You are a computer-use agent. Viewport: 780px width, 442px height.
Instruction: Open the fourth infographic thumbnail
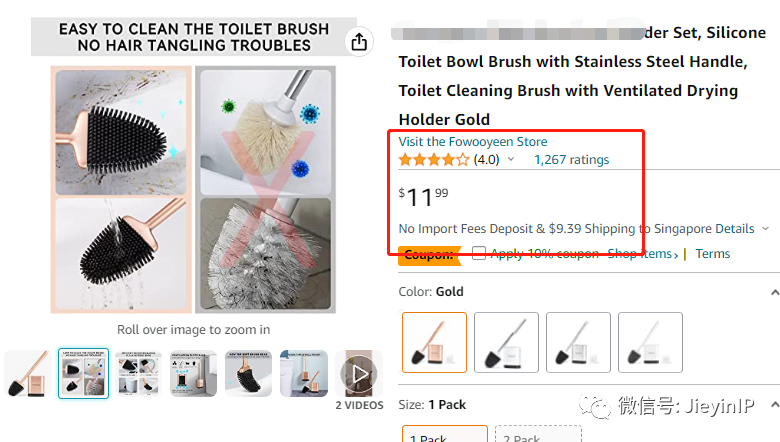[193, 374]
